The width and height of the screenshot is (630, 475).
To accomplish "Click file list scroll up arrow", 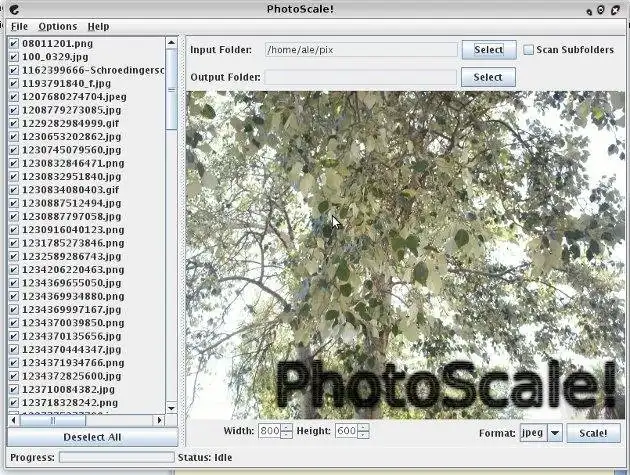I will point(172,43).
